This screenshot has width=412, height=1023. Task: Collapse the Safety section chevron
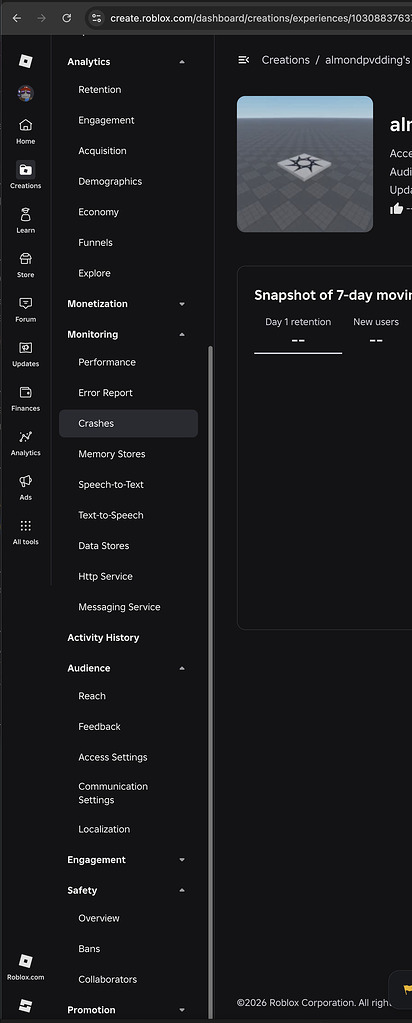[182, 891]
